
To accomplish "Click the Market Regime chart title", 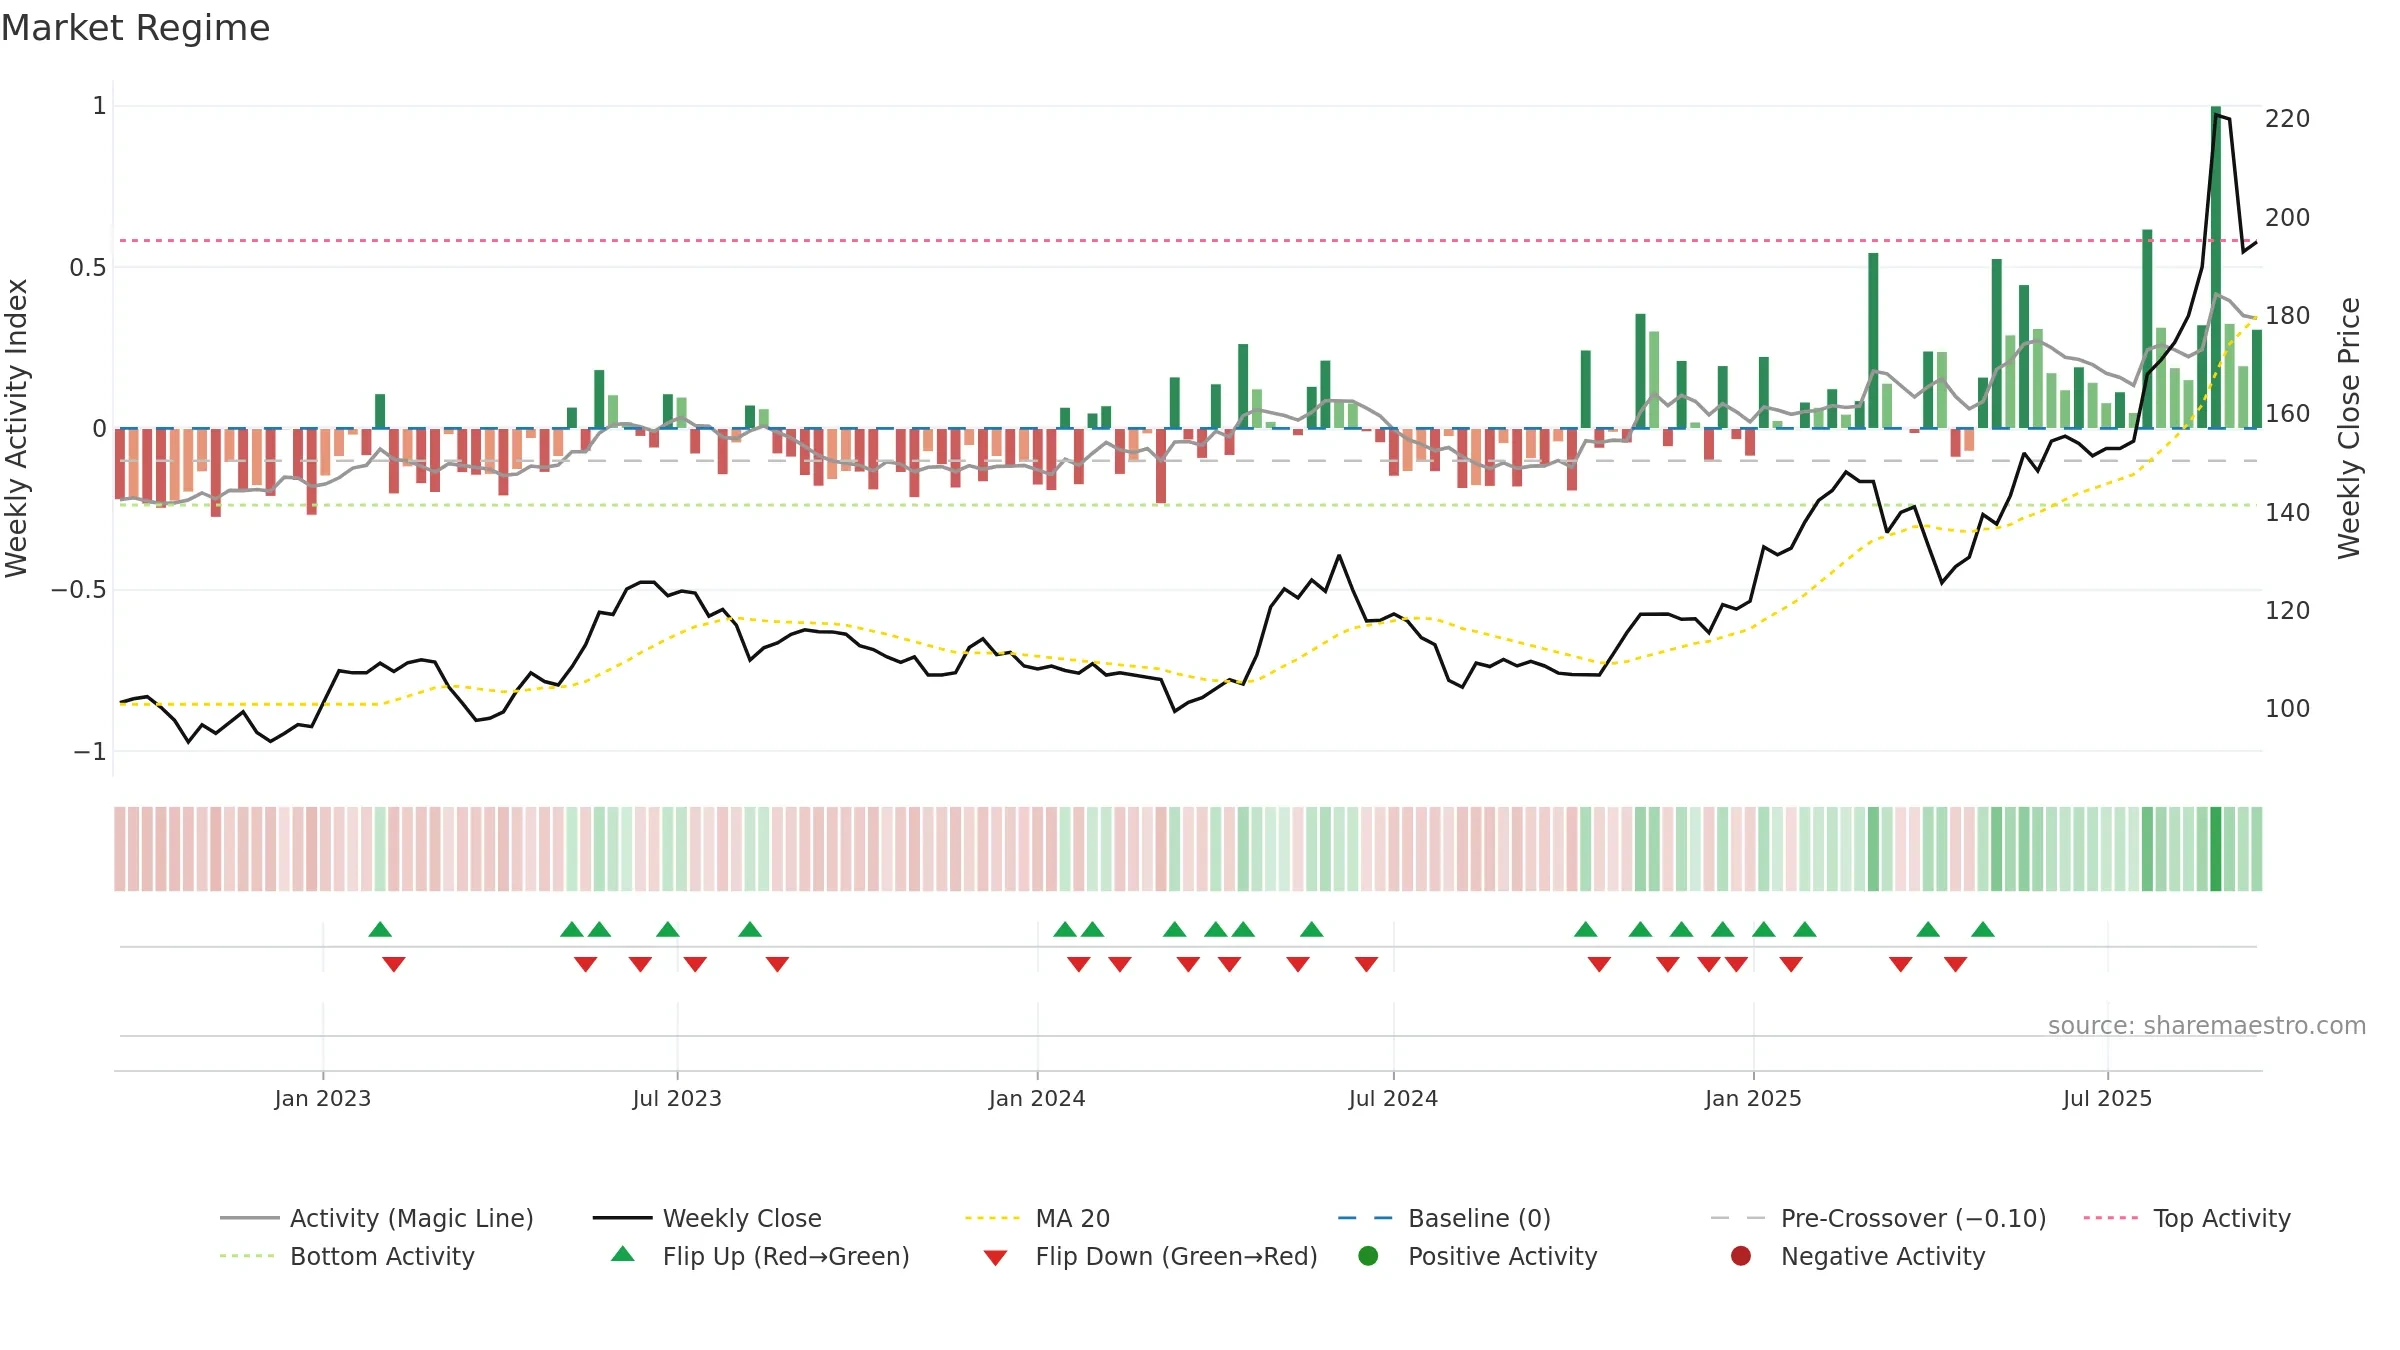I will [135, 28].
